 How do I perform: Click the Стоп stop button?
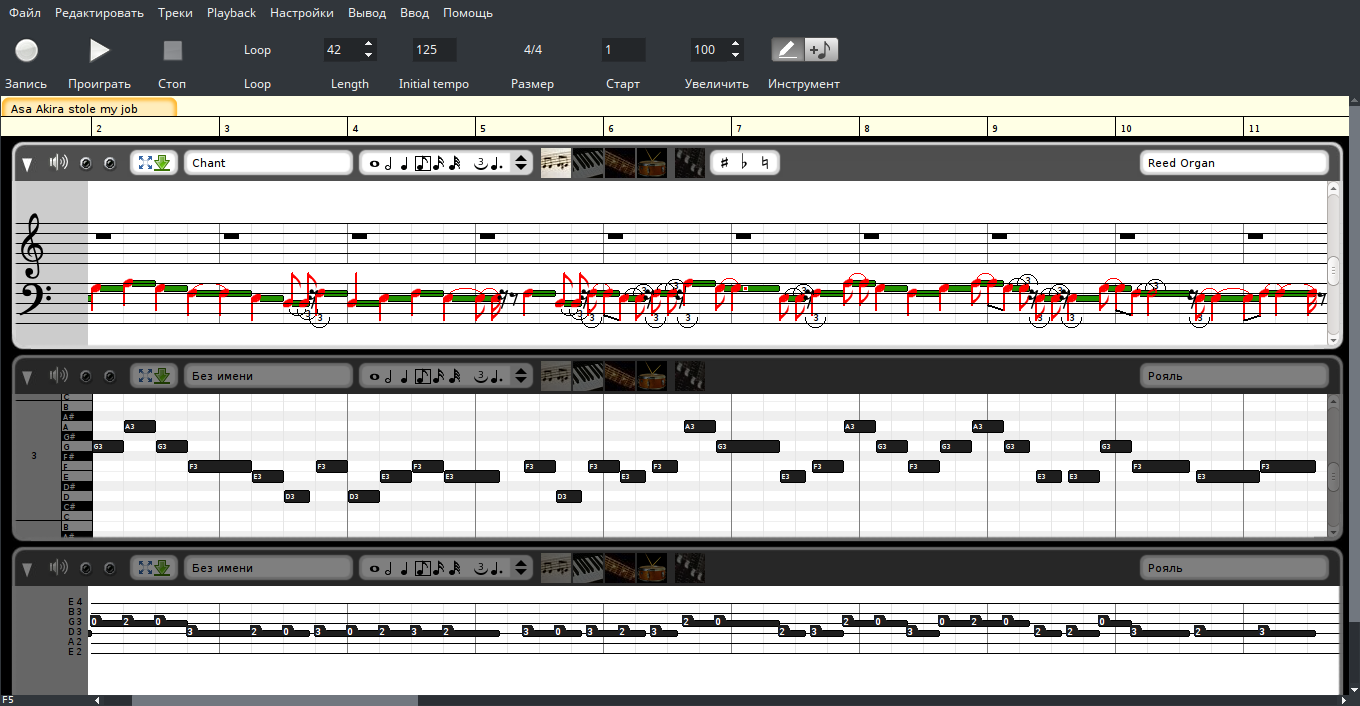point(173,50)
